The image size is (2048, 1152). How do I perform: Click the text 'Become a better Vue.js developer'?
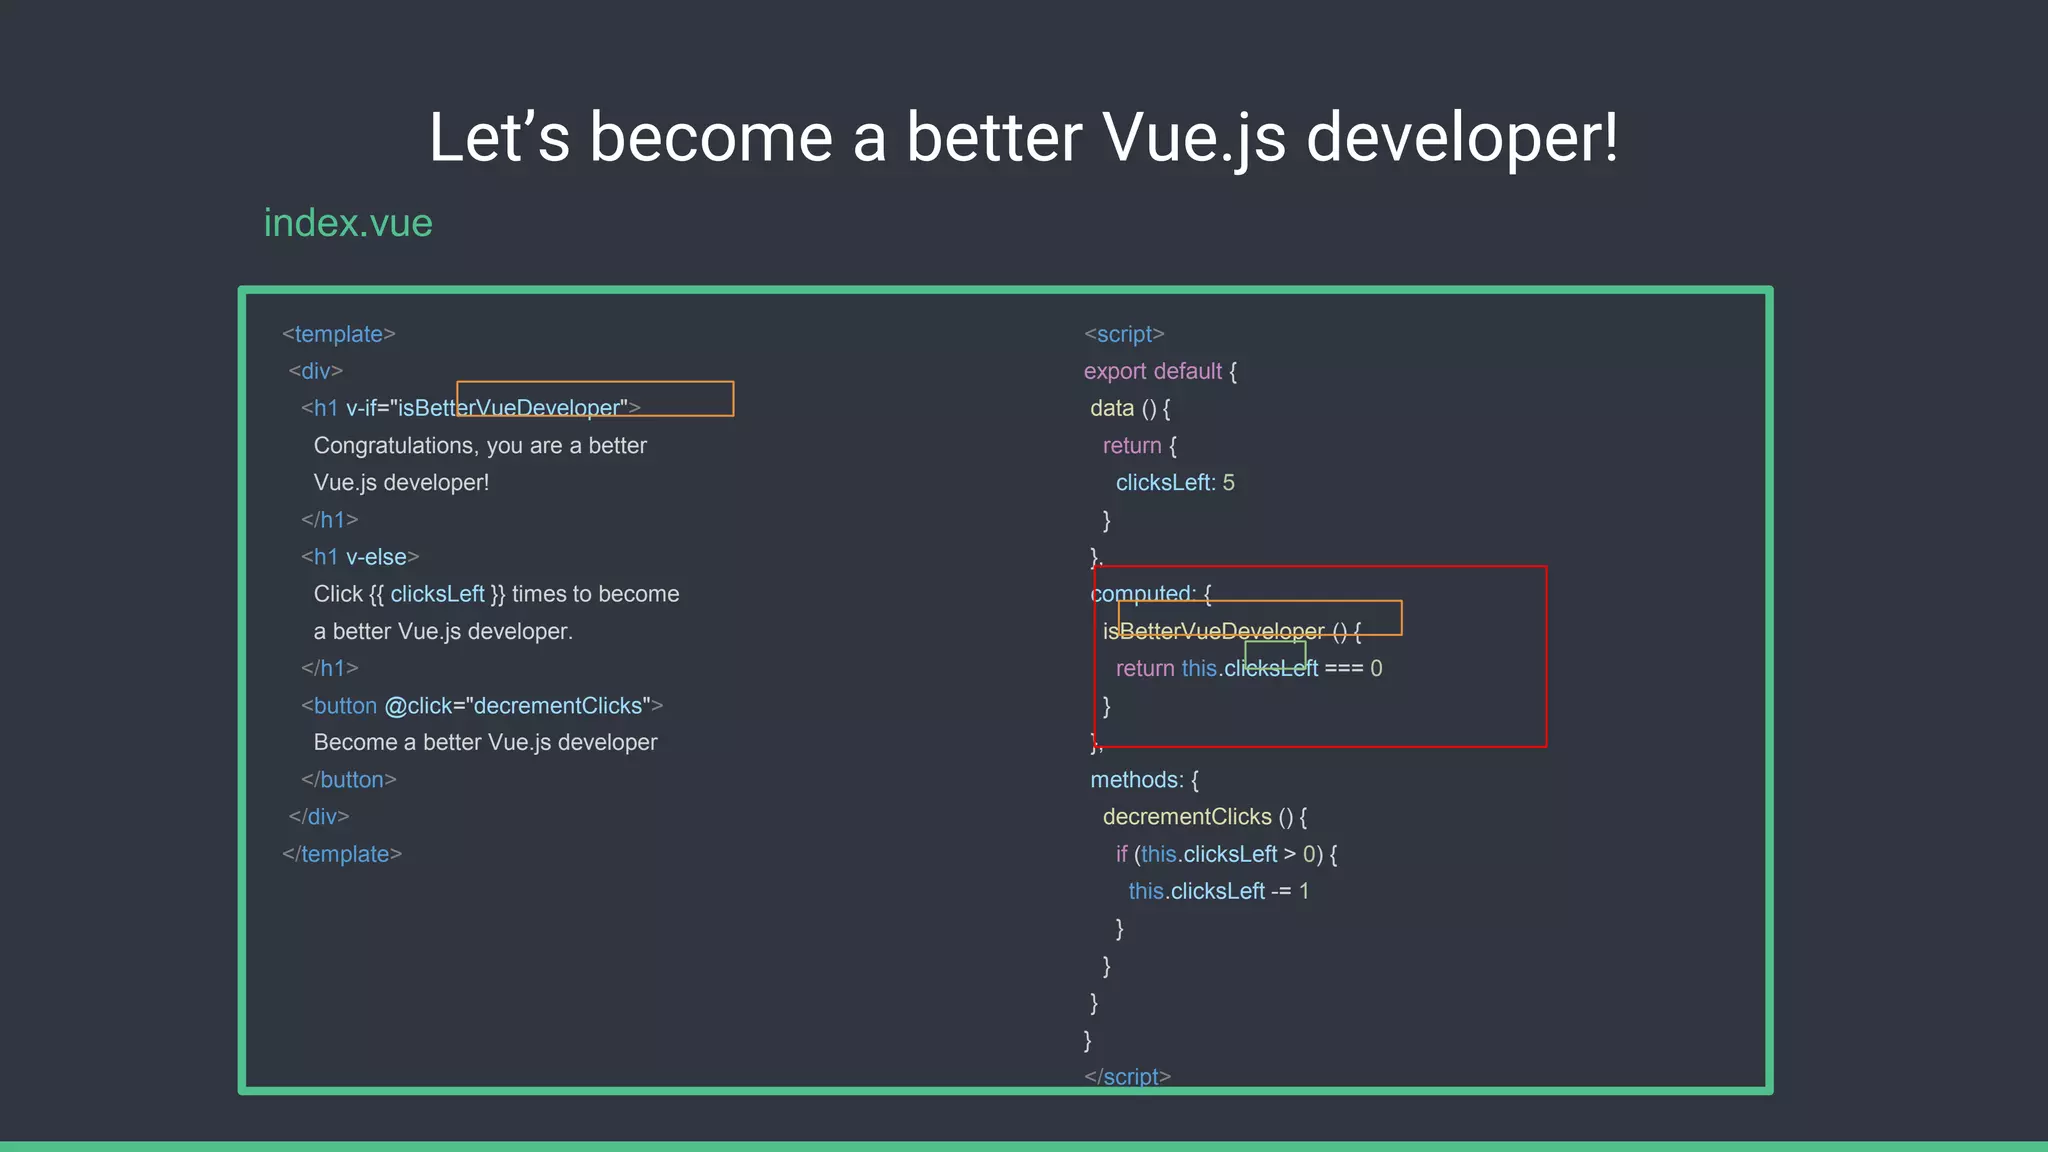(x=485, y=742)
